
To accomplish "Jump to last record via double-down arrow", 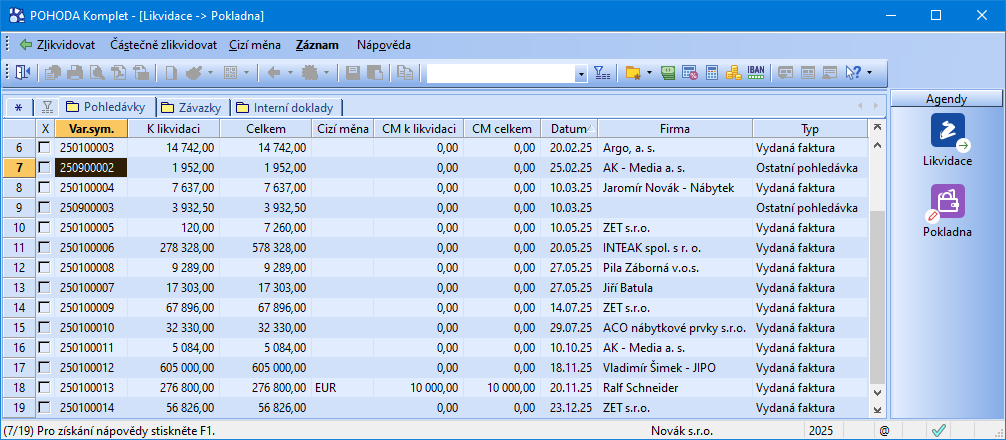I will (x=877, y=409).
